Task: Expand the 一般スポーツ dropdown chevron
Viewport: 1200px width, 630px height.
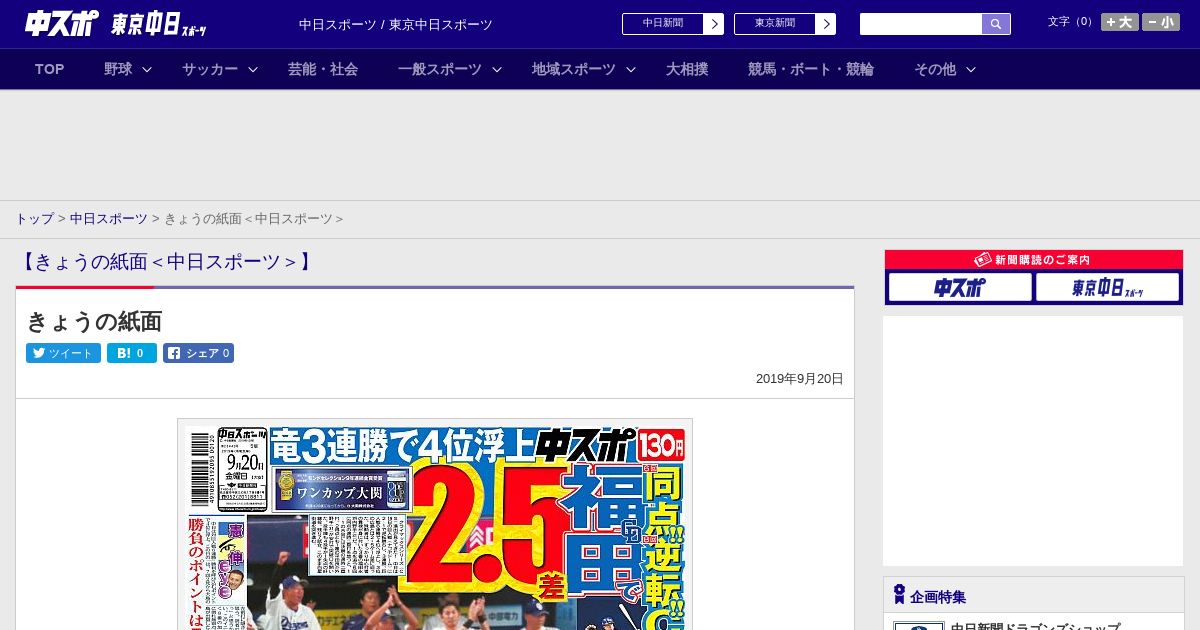Action: pos(497,69)
